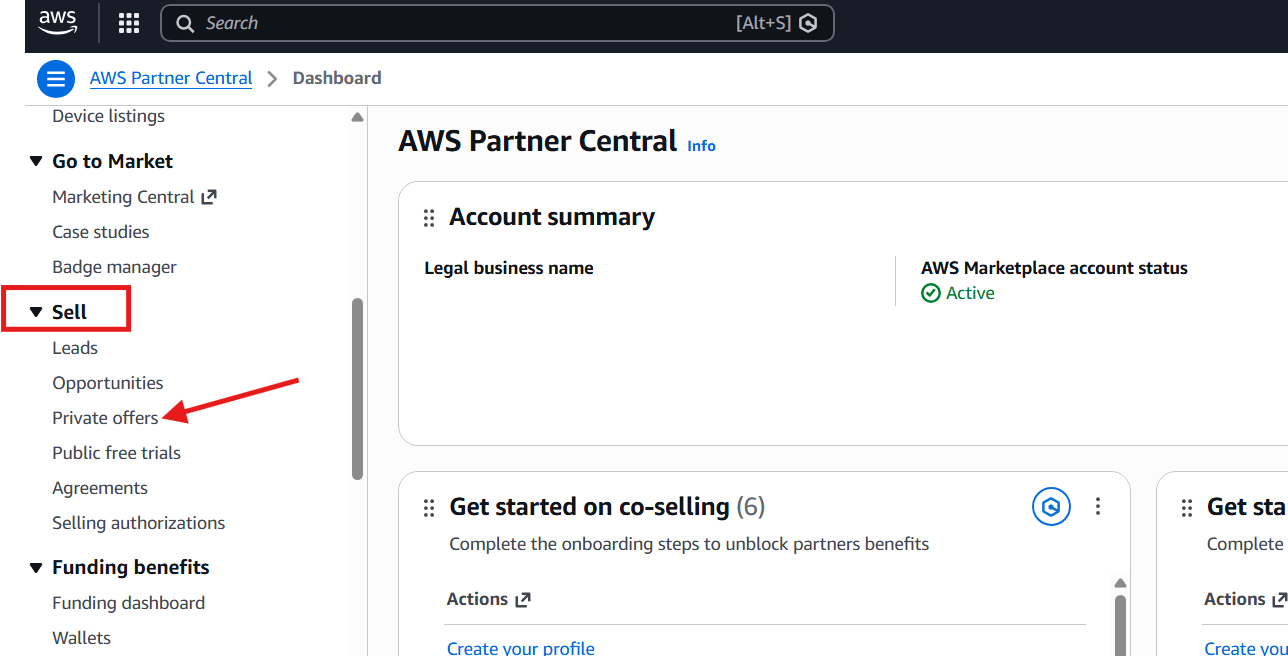Image resolution: width=1288 pixels, height=656 pixels.
Task: Open the Create your profile link
Action: [x=520, y=648]
